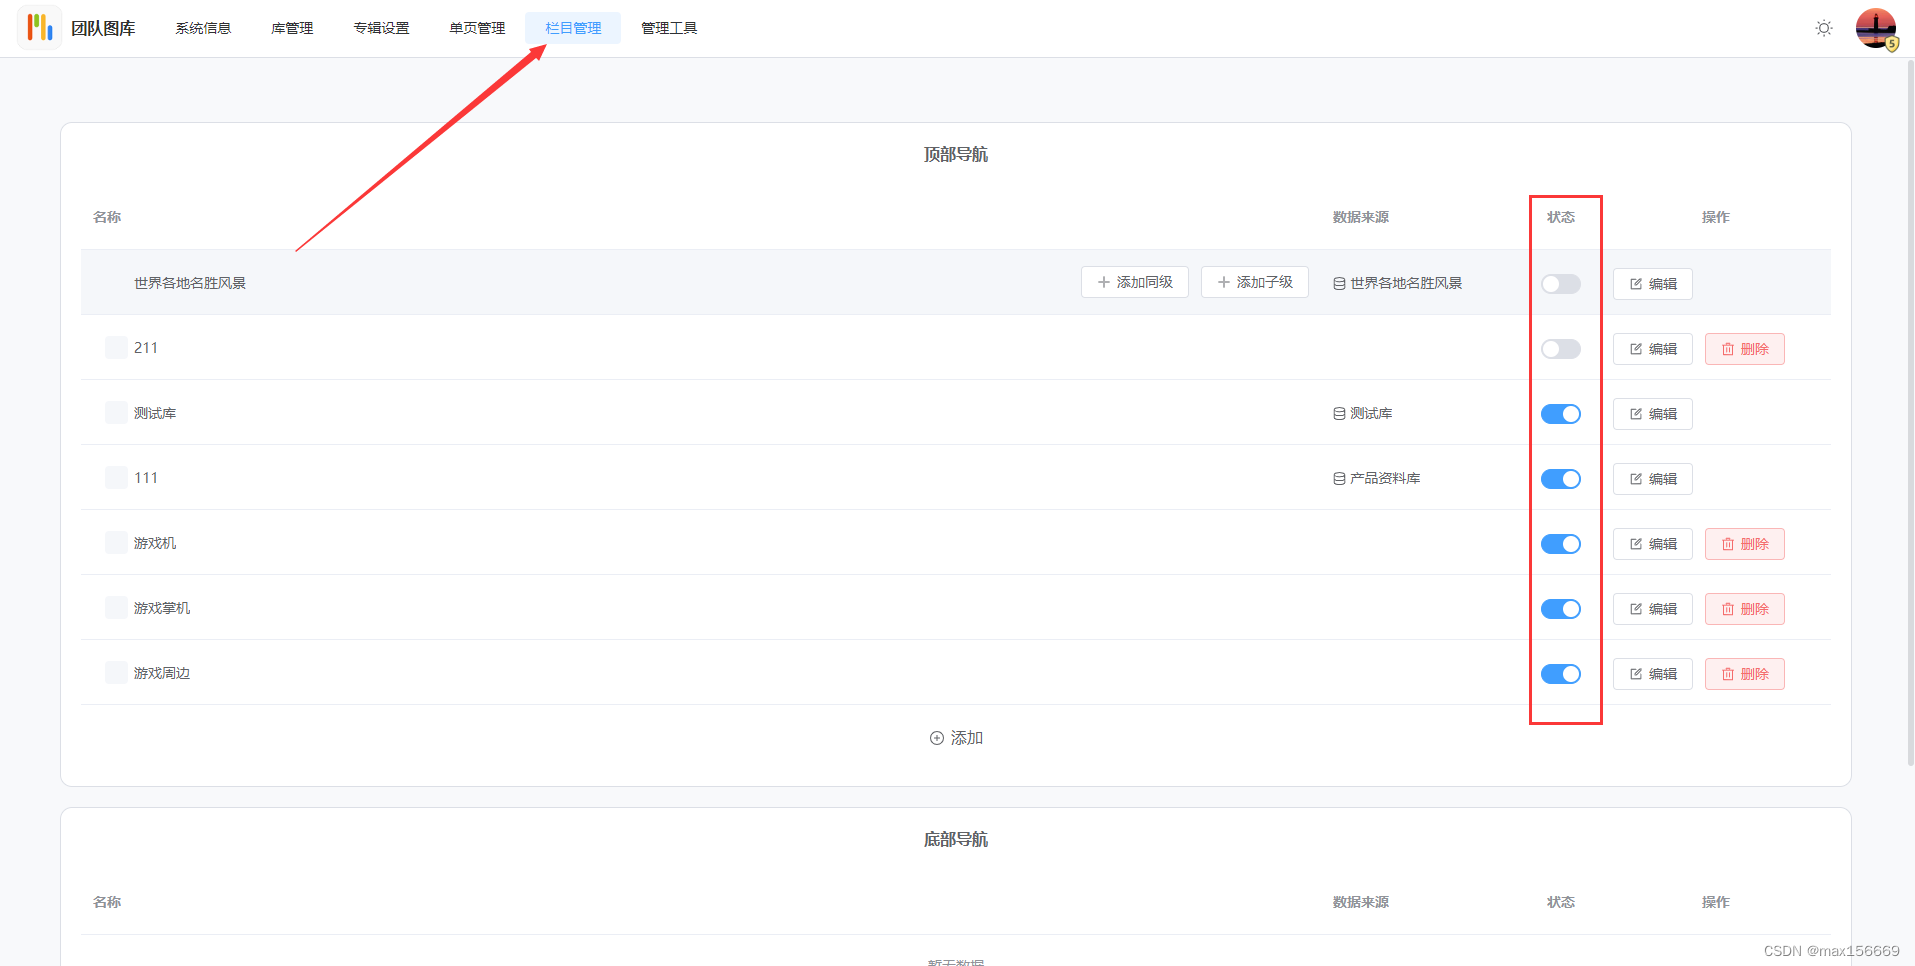This screenshot has height=966, width=1915.
Task: Open 专辑设置 menu
Action: (x=381, y=28)
